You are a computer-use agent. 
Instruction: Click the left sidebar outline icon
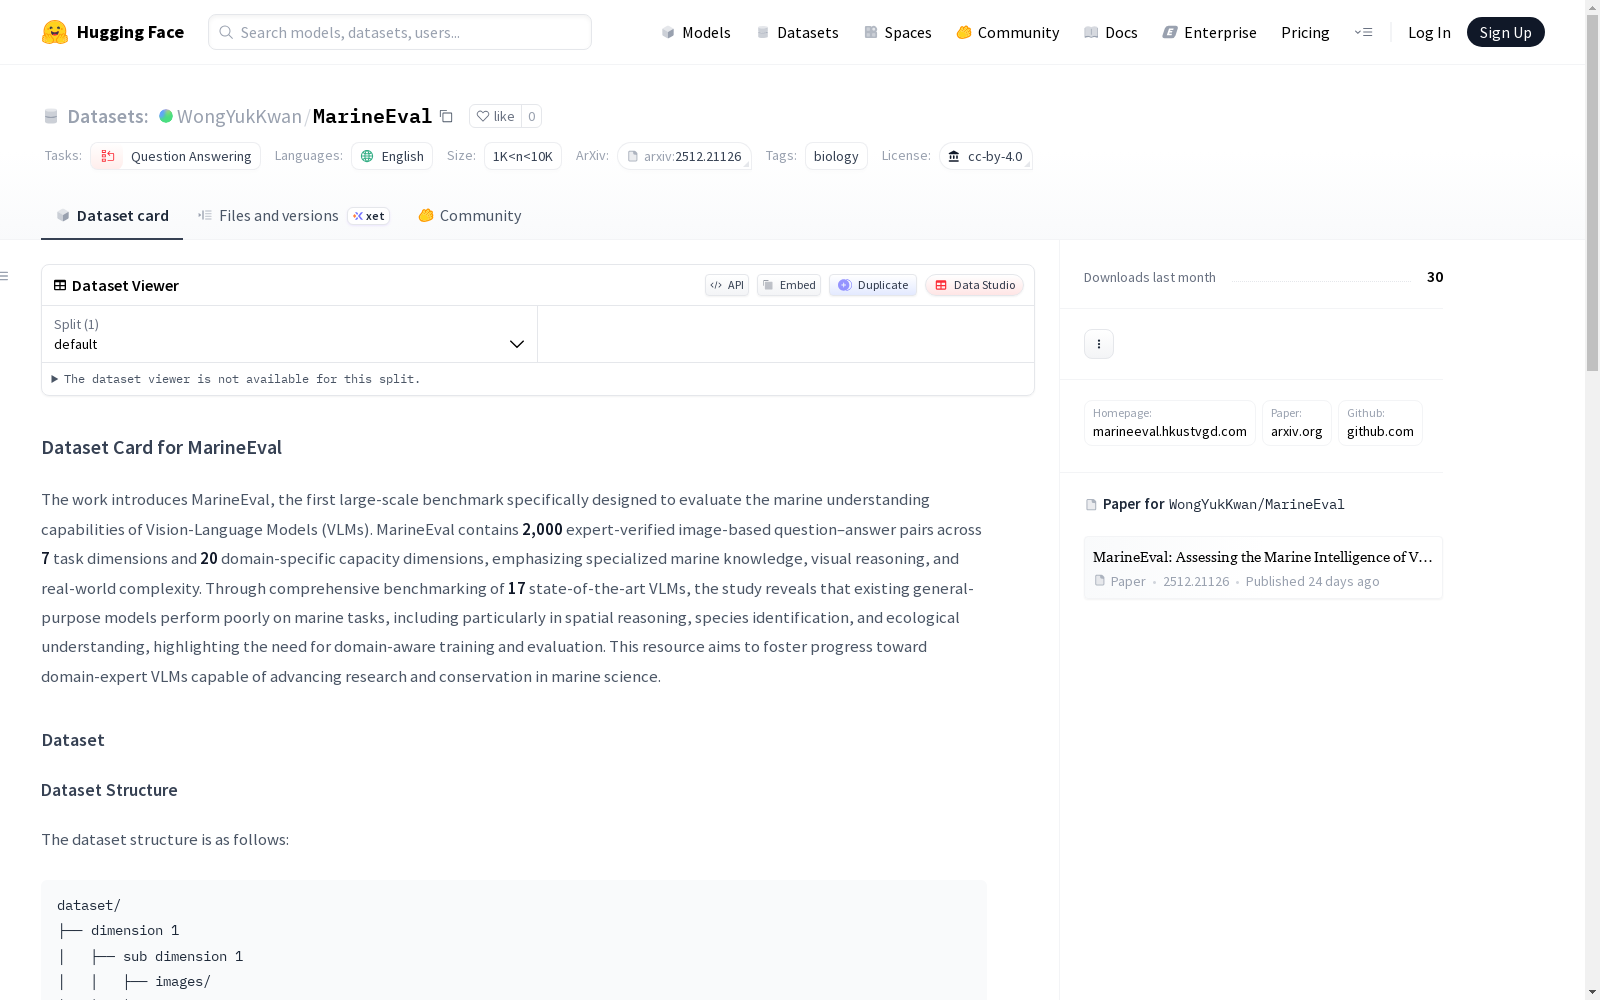click(5, 276)
